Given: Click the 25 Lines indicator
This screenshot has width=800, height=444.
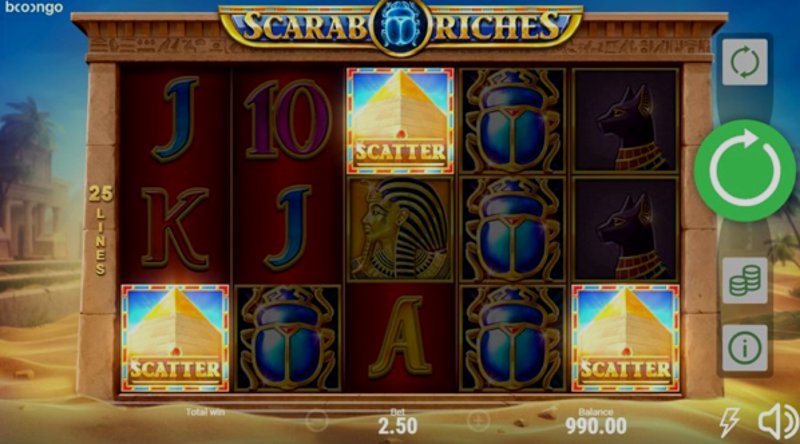Looking at the screenshot, I should point(101,230).
